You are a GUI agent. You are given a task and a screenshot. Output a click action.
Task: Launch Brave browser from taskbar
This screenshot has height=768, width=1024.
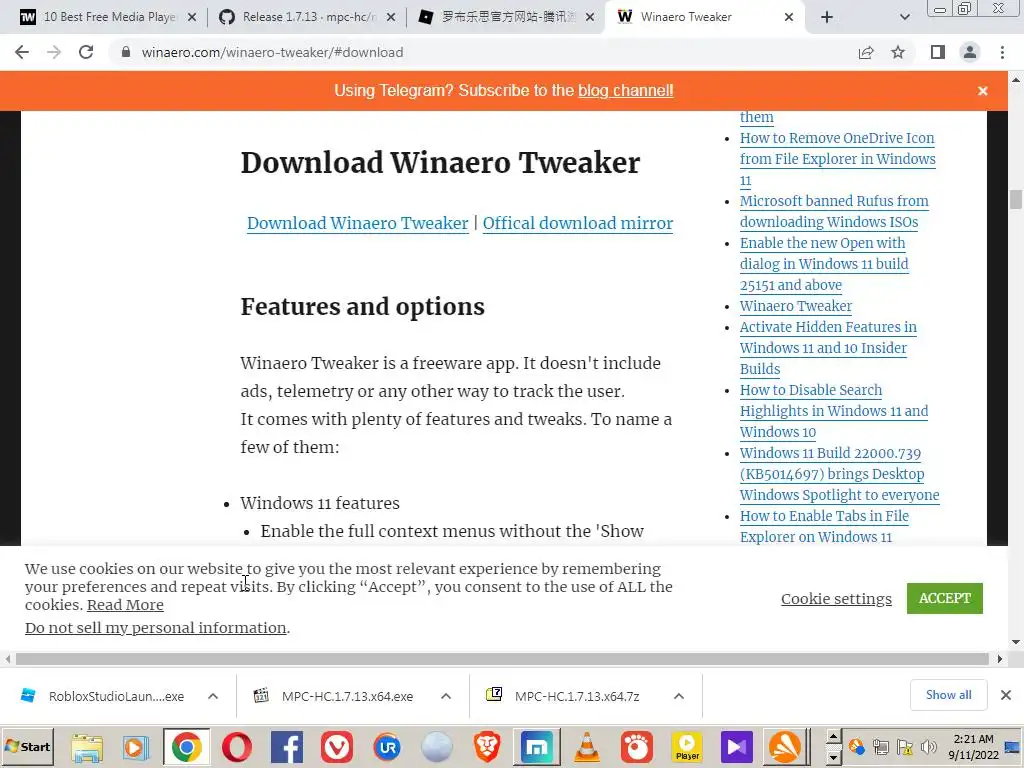pos(487,747)
